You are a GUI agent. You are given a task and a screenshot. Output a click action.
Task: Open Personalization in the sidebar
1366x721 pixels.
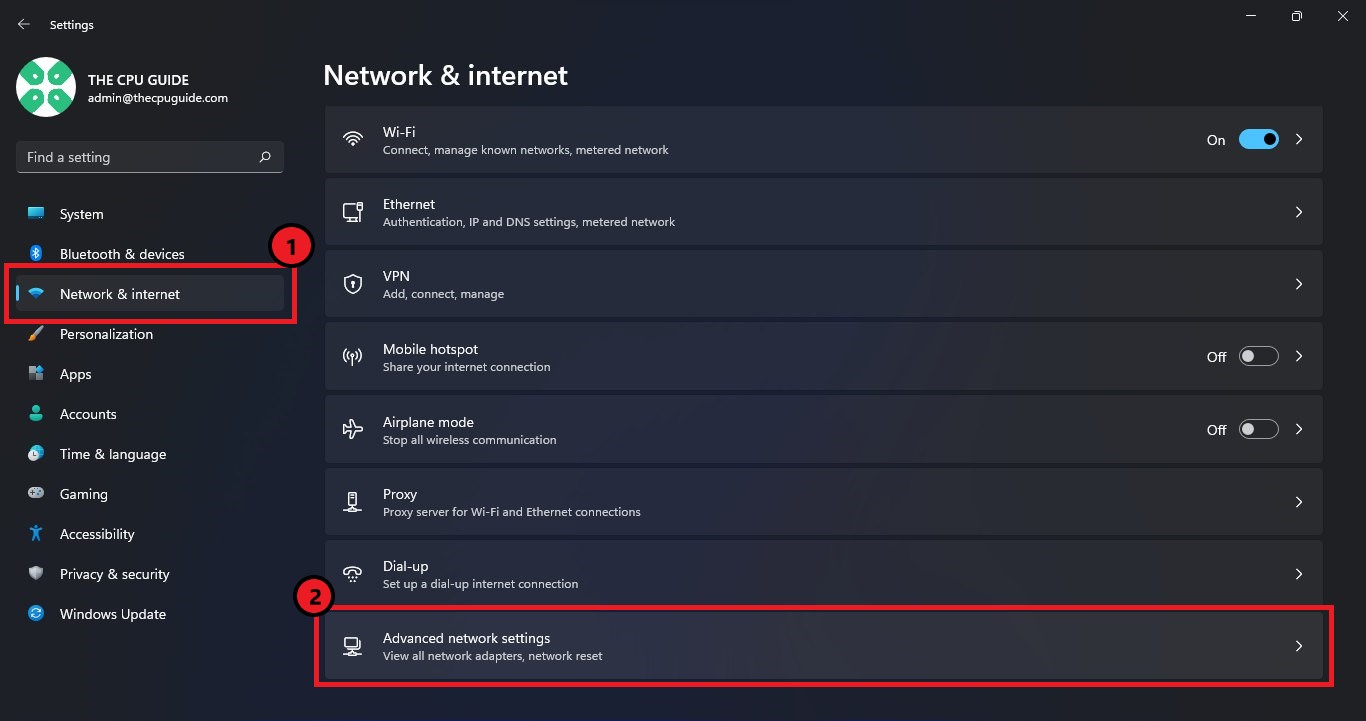coord(106,334)
